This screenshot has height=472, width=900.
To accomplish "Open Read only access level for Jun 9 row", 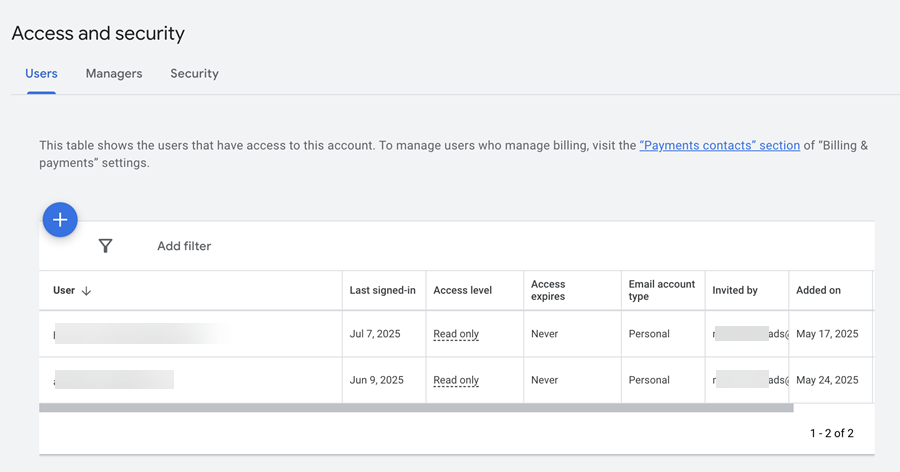I will coord(456,380).
